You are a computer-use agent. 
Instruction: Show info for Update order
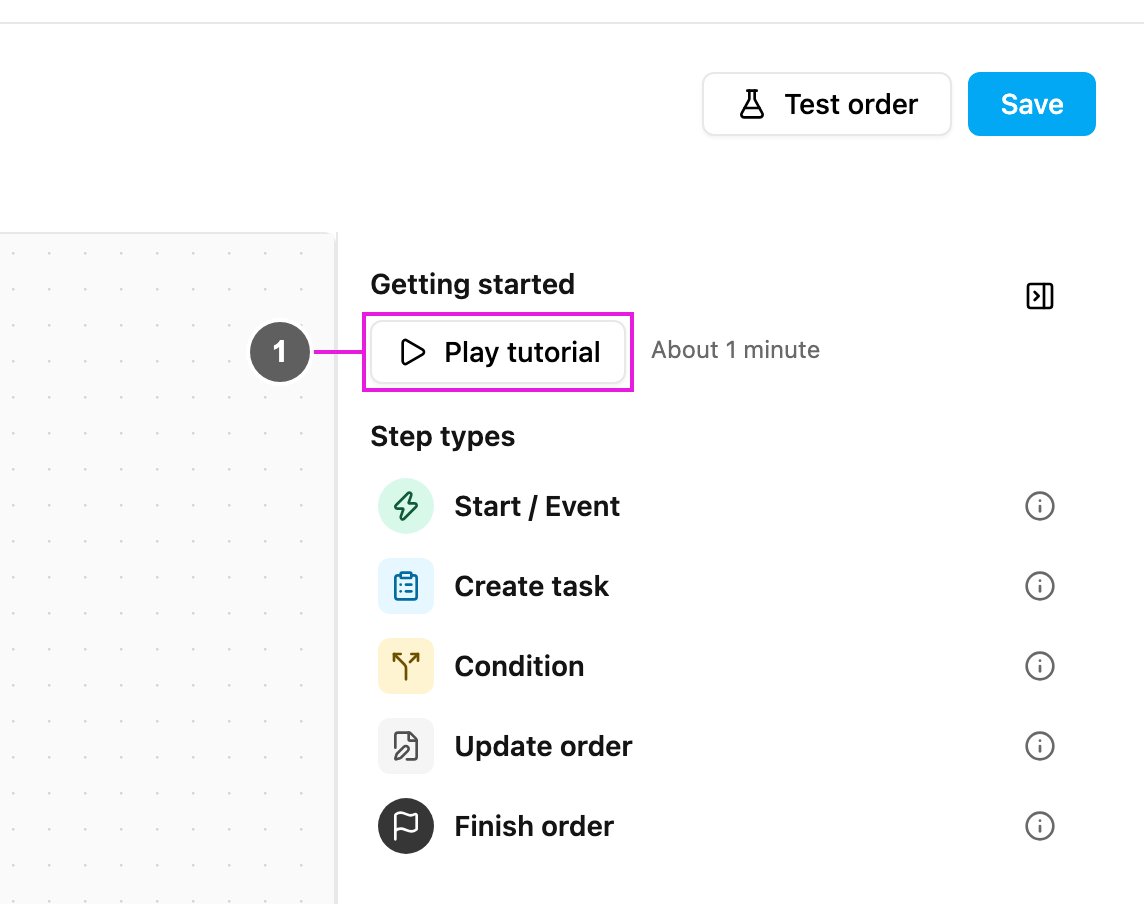coord(1040,746)
